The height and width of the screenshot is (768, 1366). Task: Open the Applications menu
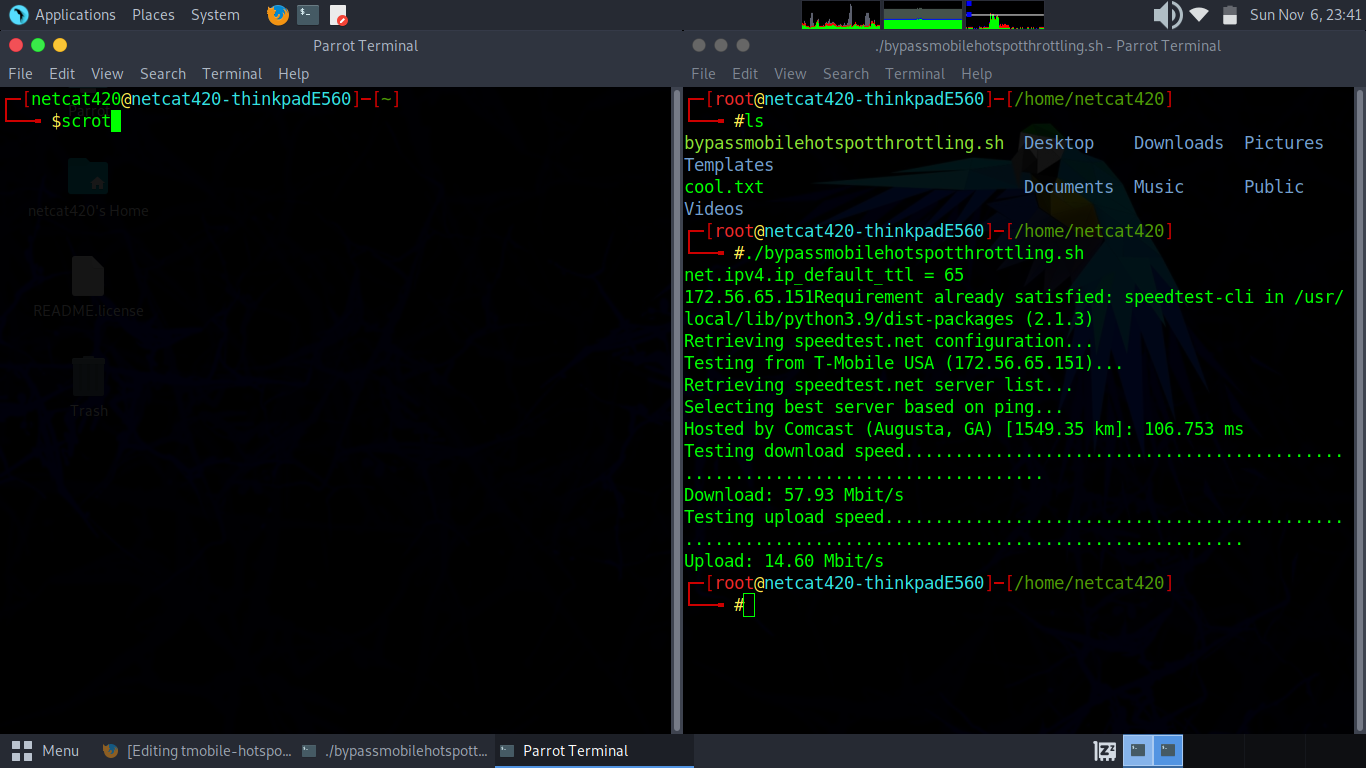coord(75,15)
